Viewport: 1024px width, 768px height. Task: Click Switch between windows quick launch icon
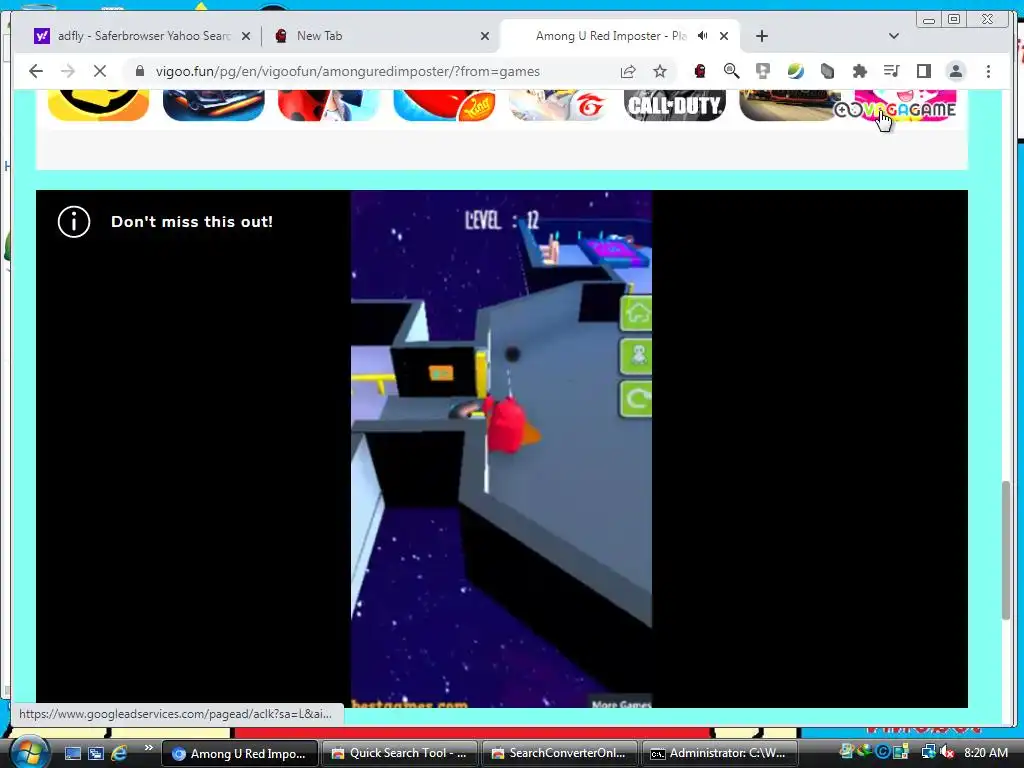click(x=96, y=753)
